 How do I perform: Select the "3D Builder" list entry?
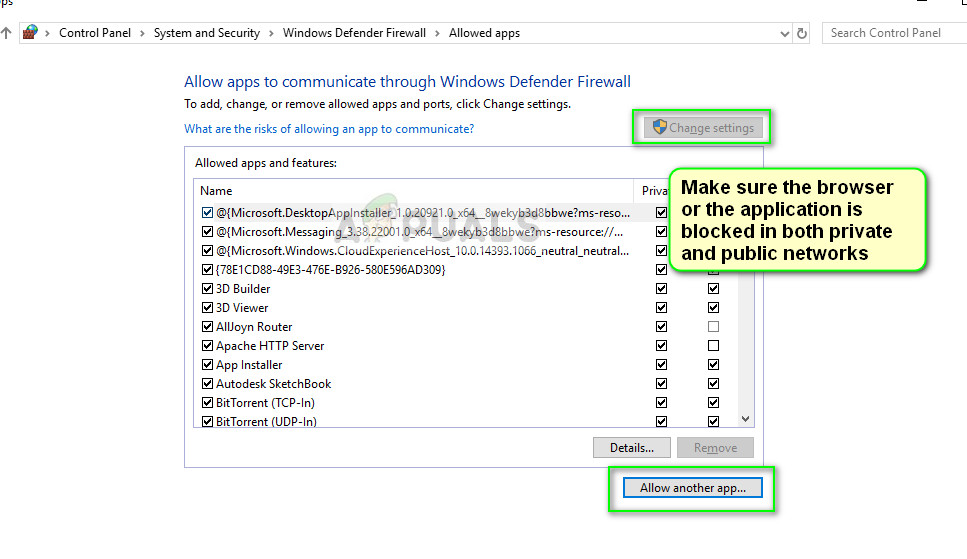[243, 289]
